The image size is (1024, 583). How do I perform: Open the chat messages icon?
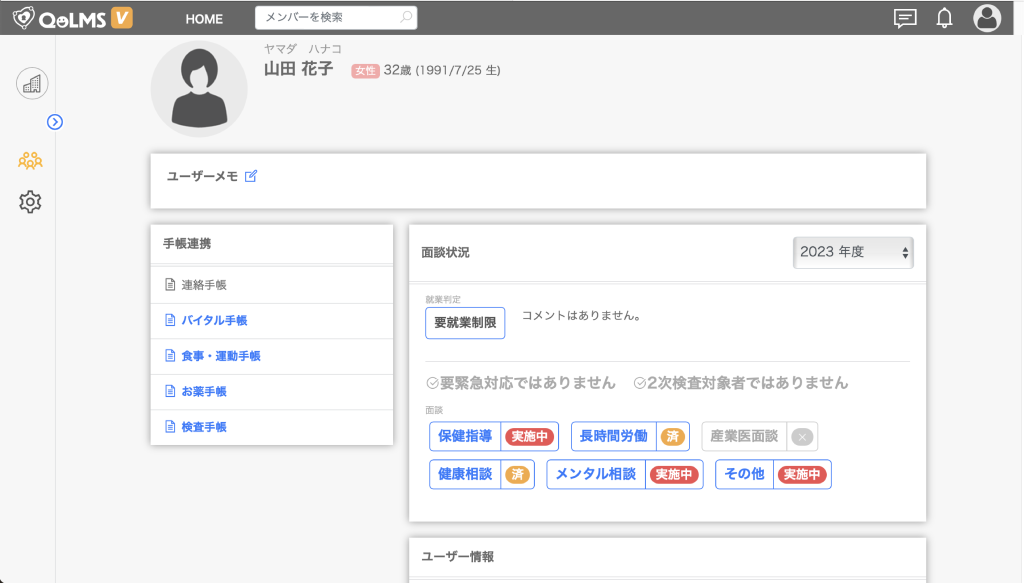click(905, 18)
